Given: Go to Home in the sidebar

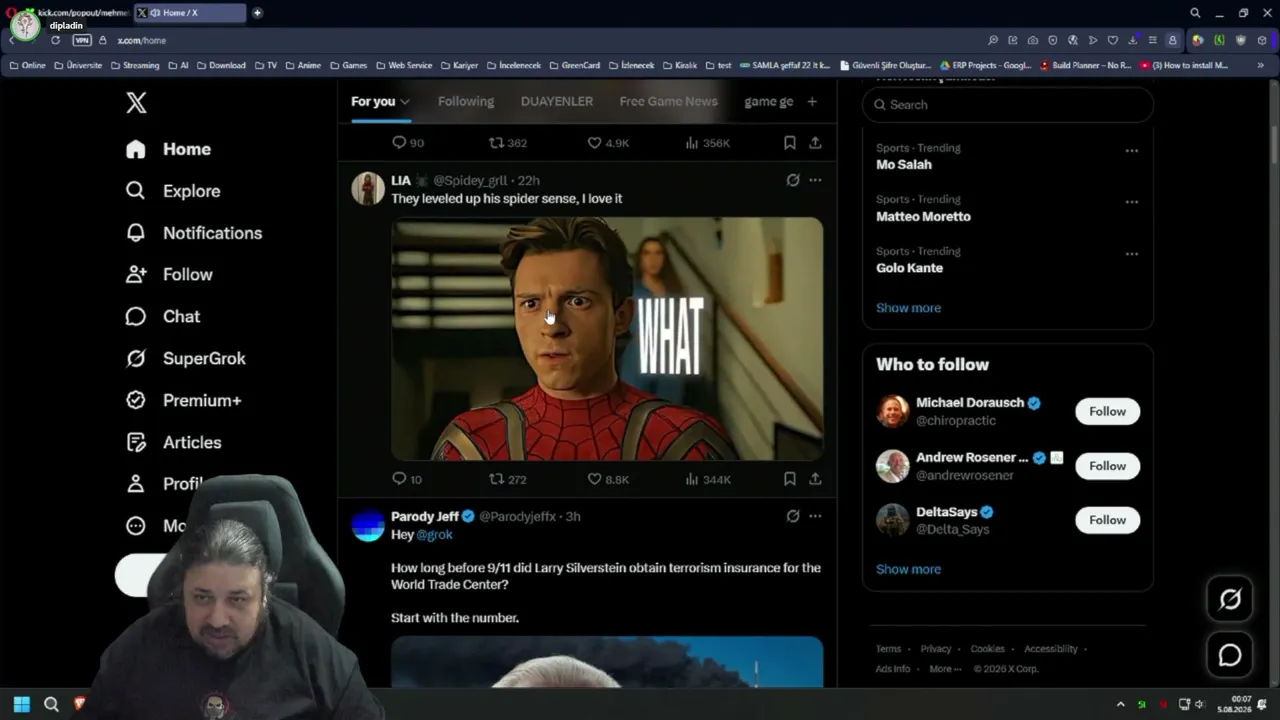Looking at the screenshot, I should (x=168, y=149).
